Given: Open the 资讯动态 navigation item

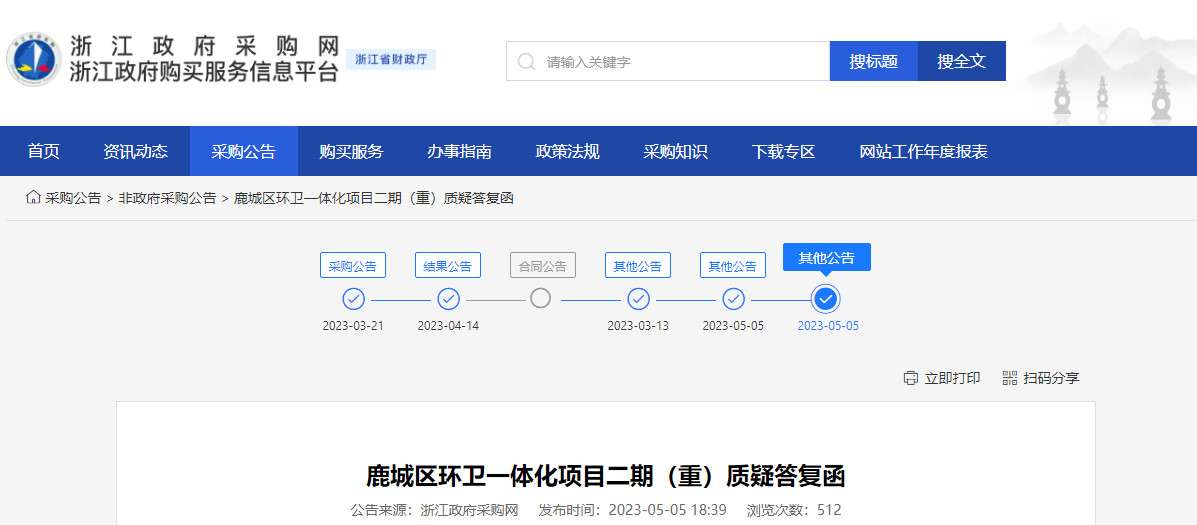Looking at the screenshot, I should [135, 151].
